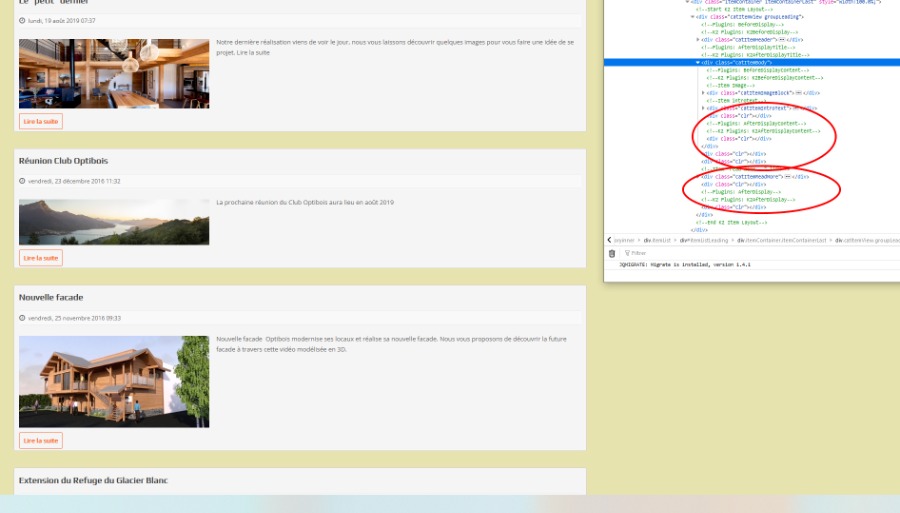This screenshot has width=900, height=513.
Task: Clear console with the trash can icon
Action: [x=612, y=253]
